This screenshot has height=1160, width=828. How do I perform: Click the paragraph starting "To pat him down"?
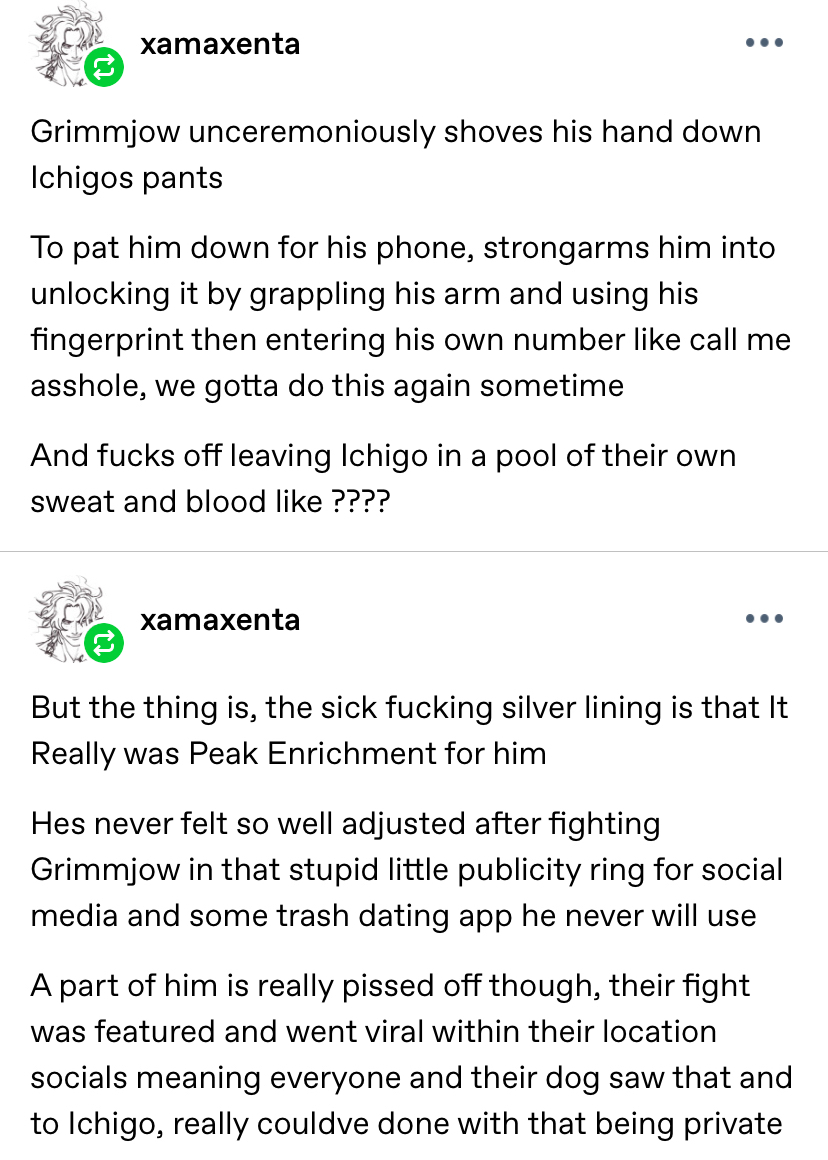(x=410, y=316)
